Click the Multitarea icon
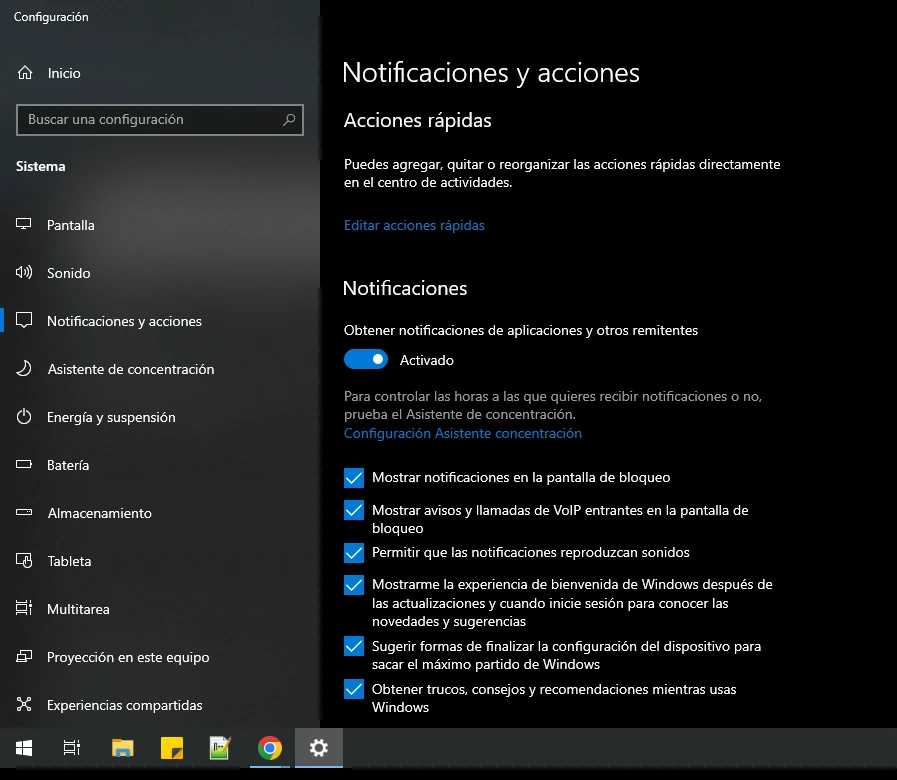897x780 pixels. click(x=23, y=608)
